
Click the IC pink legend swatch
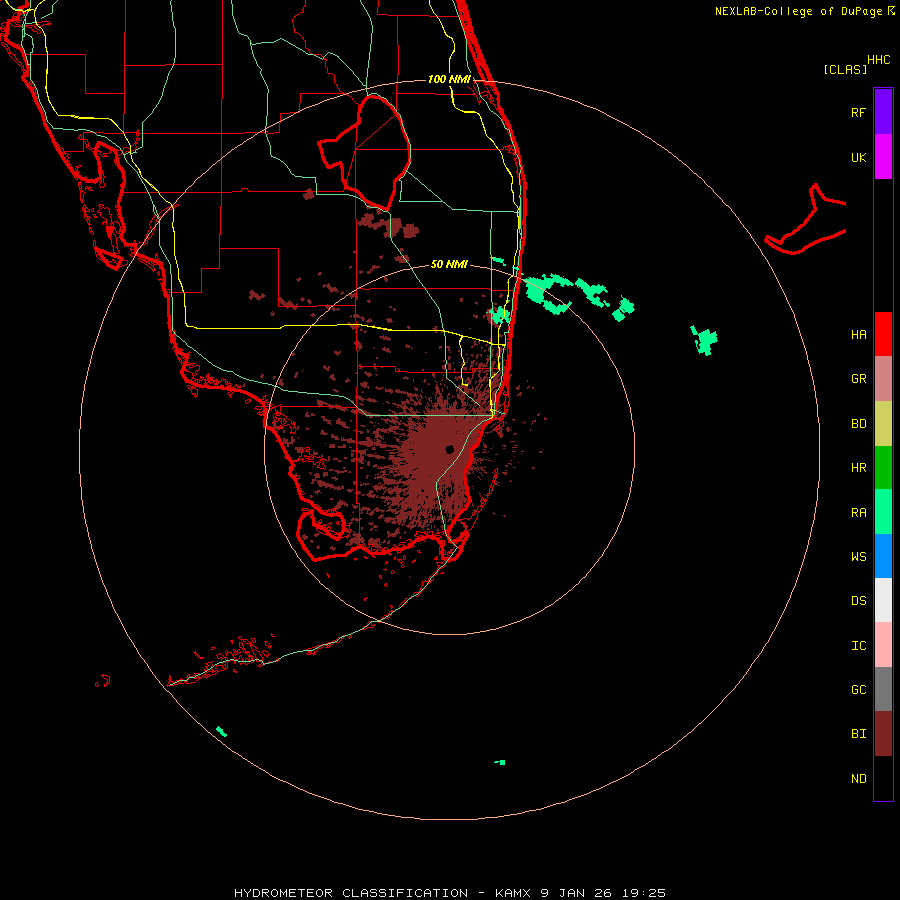(x=883, y=645)
